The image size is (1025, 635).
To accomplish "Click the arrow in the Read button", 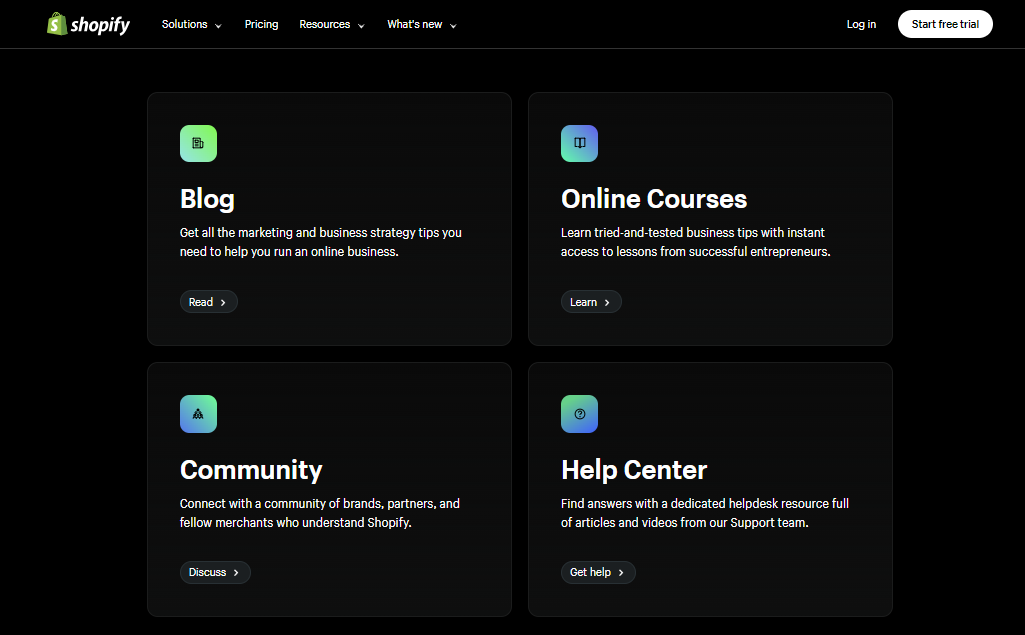I will pyautogui.click(x=223, y=302).
